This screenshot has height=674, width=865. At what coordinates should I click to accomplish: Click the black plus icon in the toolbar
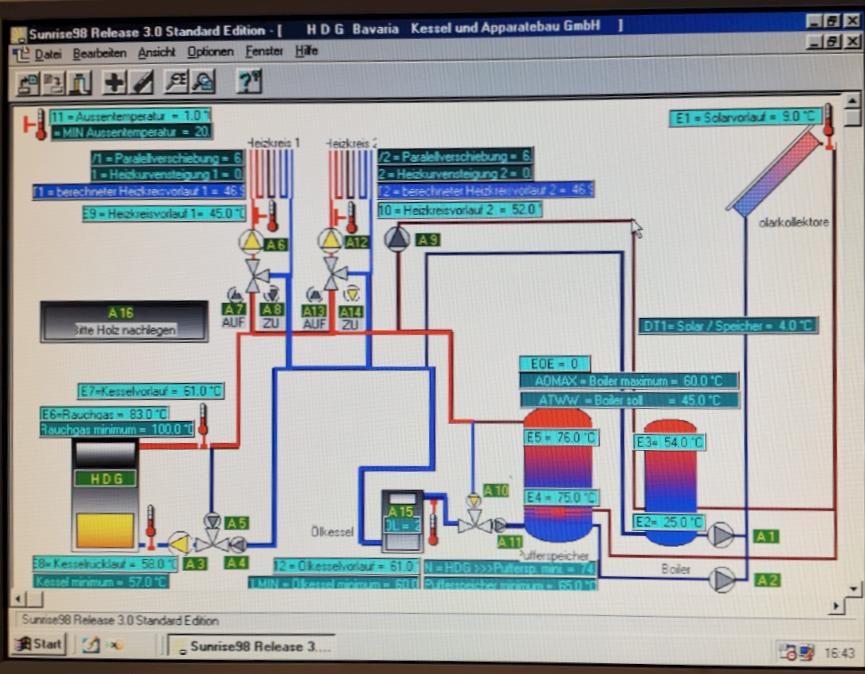pos(114,83)
